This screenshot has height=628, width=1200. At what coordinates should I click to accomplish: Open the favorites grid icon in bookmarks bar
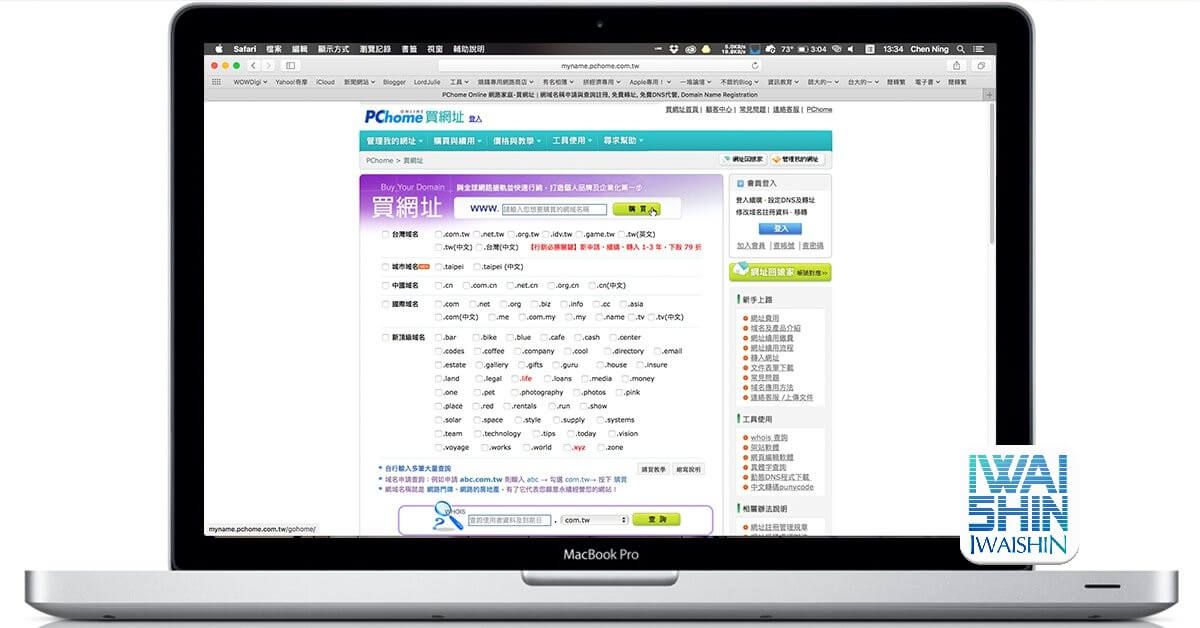tap(217, 82)
